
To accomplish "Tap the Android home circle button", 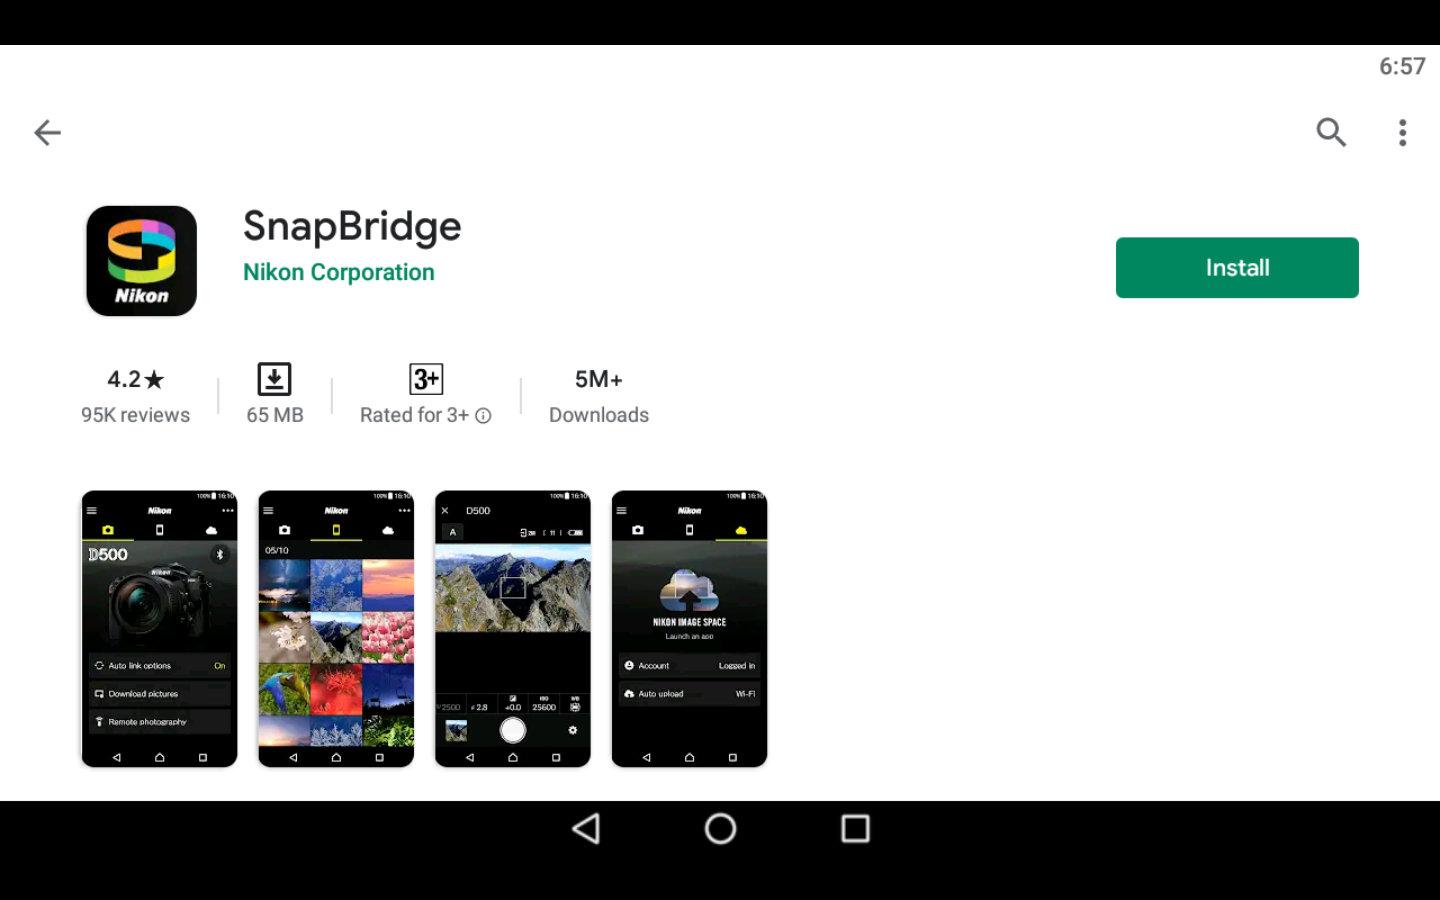I will click(x=720, y=828).
